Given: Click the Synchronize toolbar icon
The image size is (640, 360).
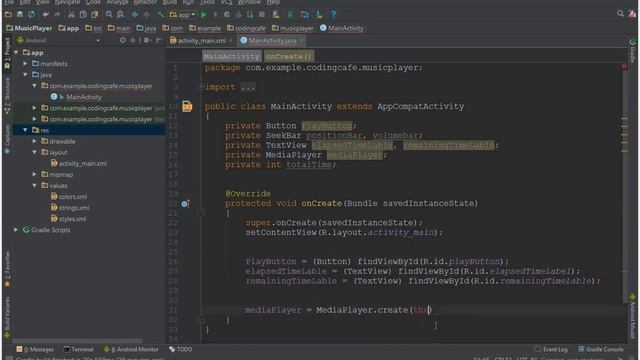Looking at the screenshot, I should click(31, 15).
